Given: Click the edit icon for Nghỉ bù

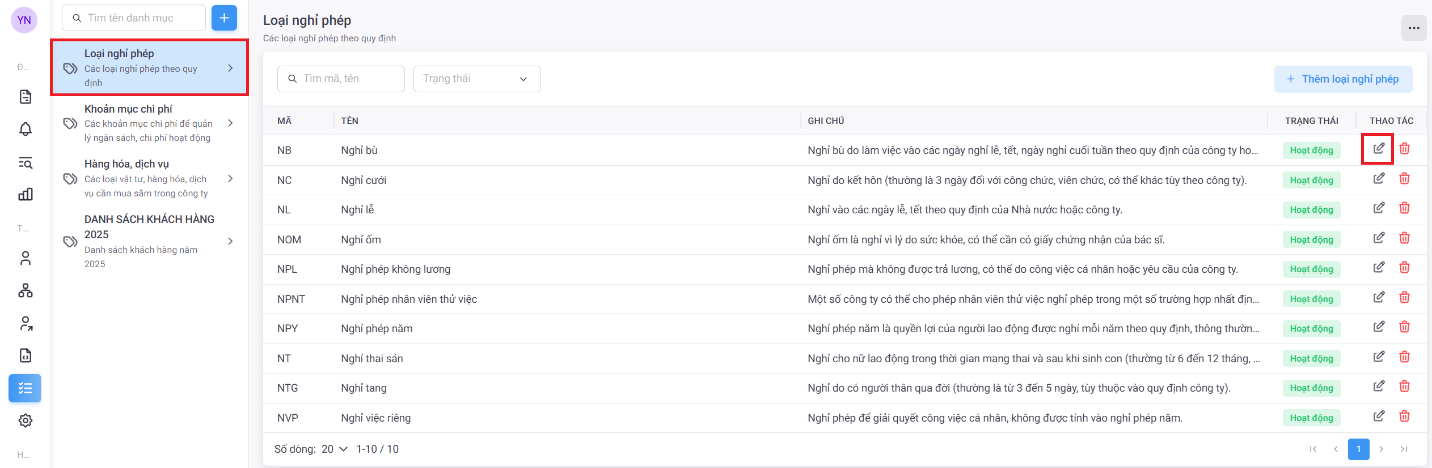Looking at the screenshot, I should pyautogui.click(x=1379, y=149).
